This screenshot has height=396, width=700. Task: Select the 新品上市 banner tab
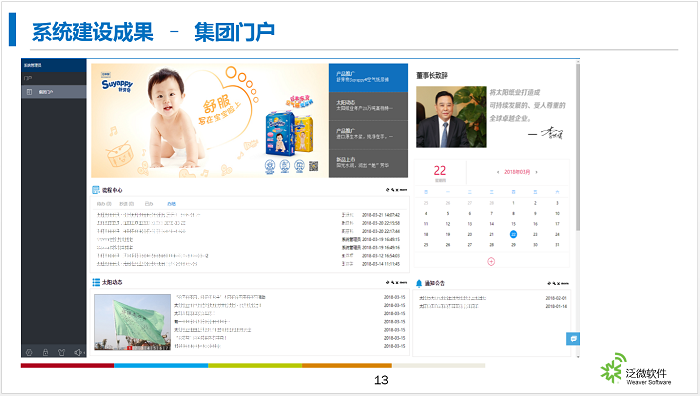368,163
